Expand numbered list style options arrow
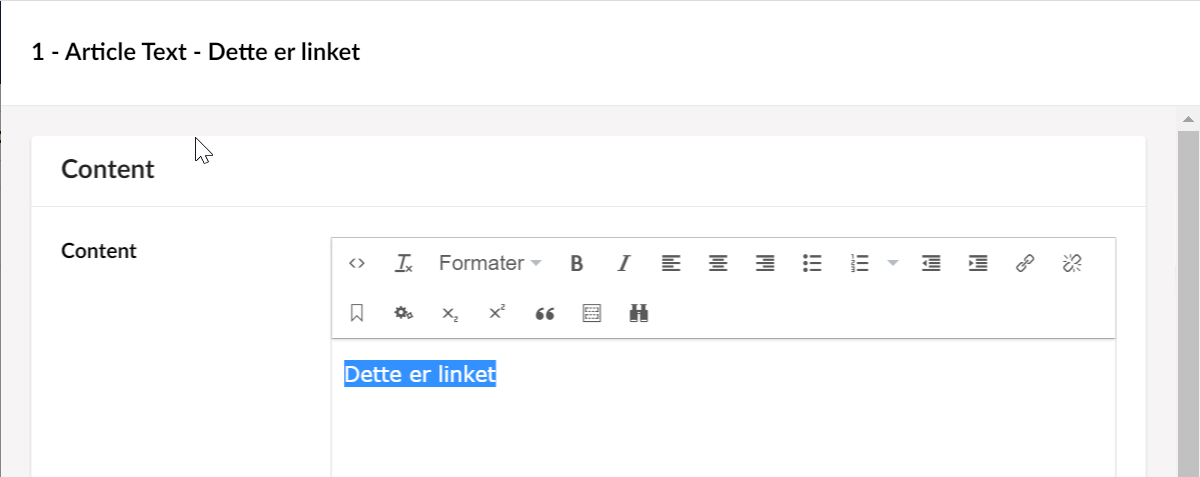This screenshot has height=477, width=1200. point(893,264)
